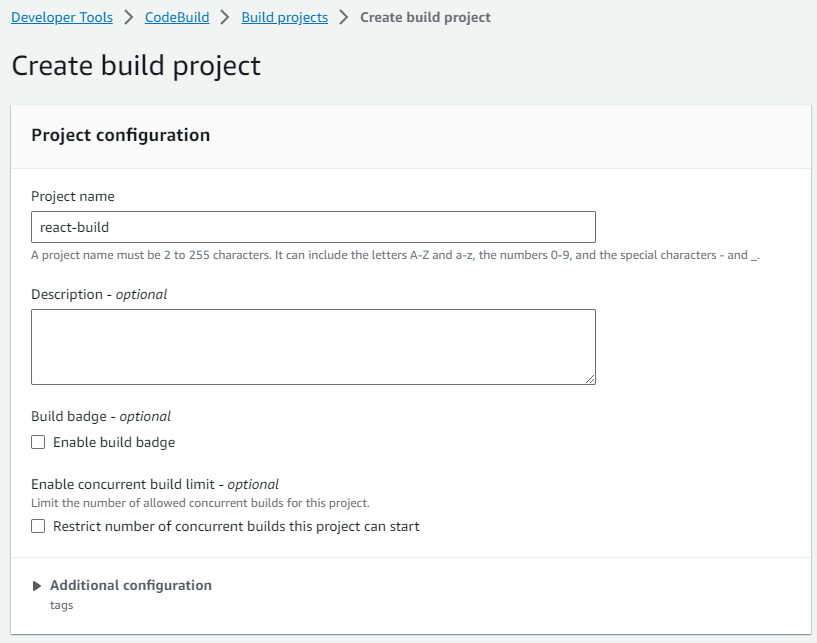The height and width of the screenshot is (643, 817).
Task: Click the current 'Create build project' breadcrumb
Action: pos(425,18)
